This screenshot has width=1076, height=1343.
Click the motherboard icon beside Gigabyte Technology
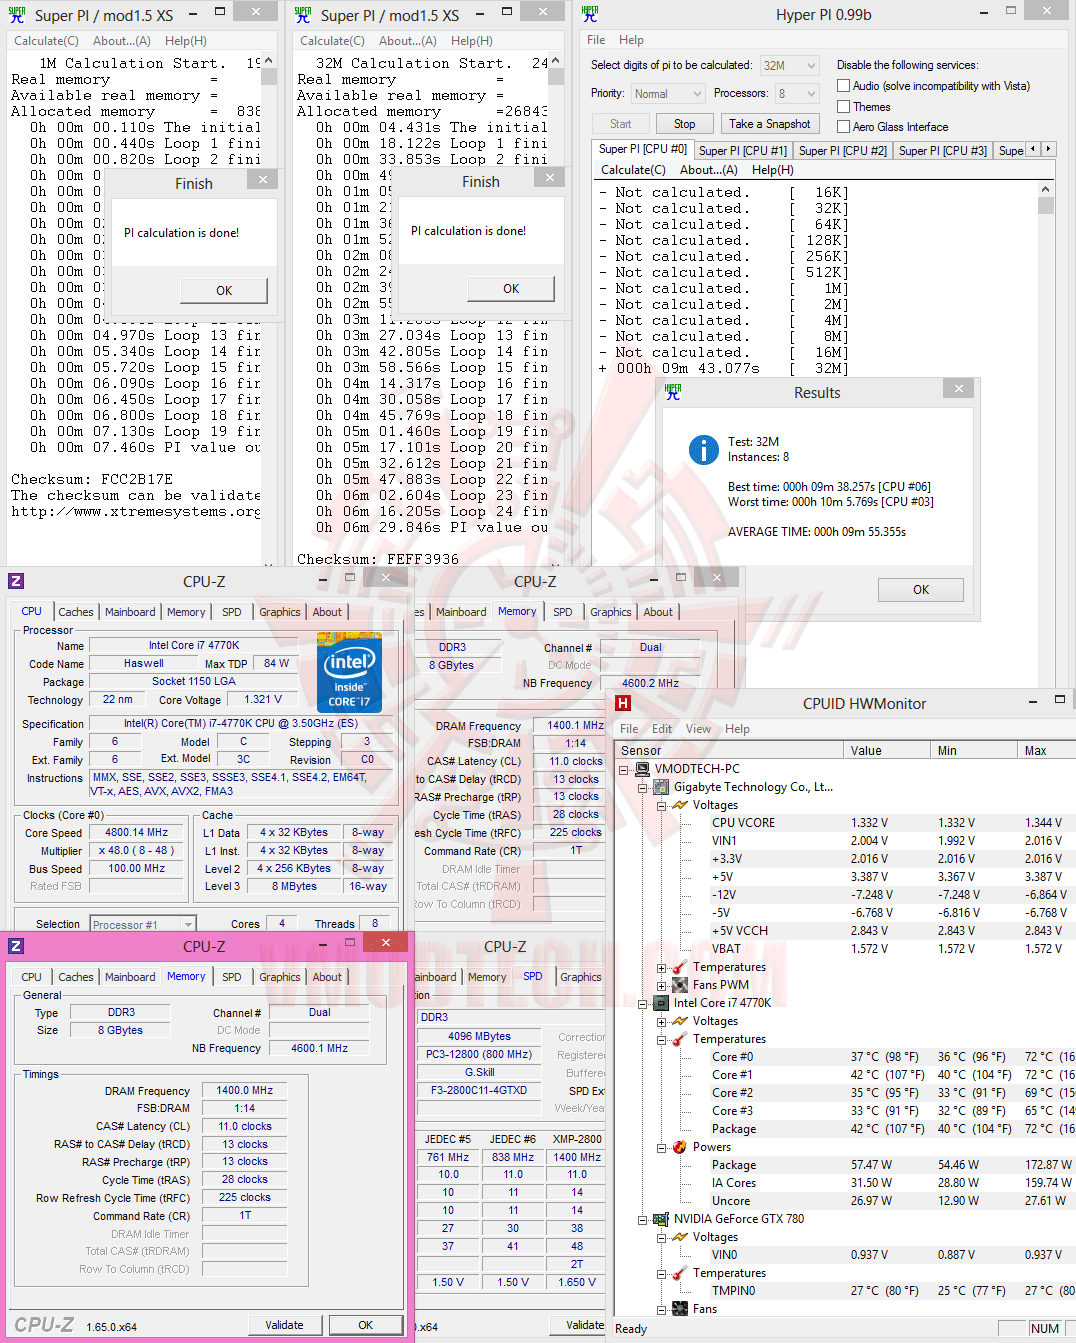pyautogui.click(x=661, y=787)
